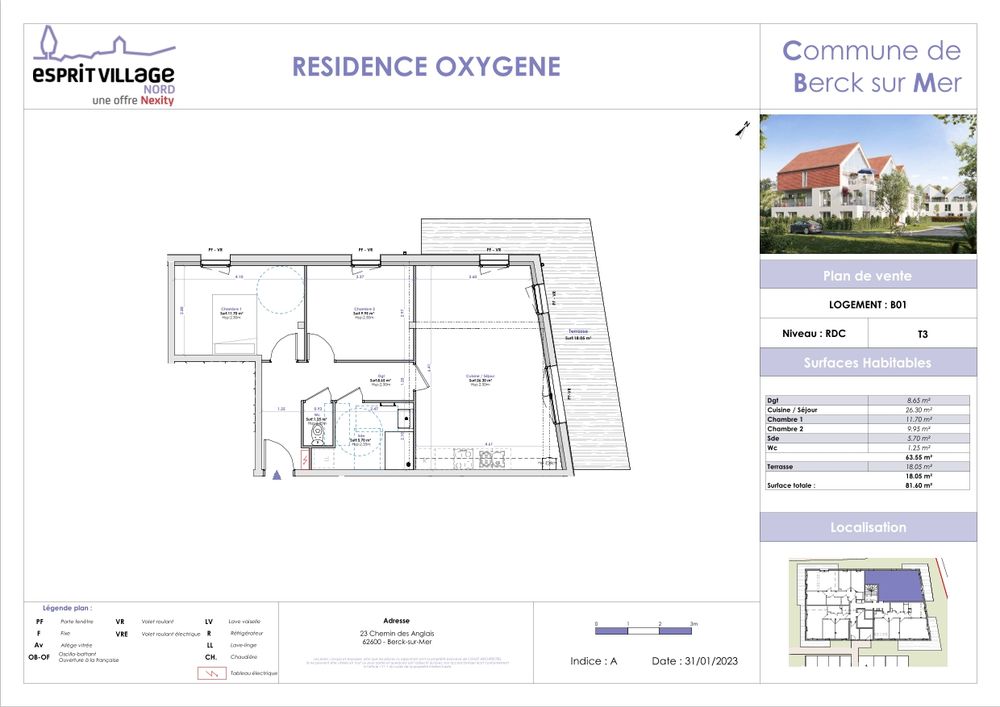
Task: Click the kitchen sink symbol on counter
Action: point(463,458)
